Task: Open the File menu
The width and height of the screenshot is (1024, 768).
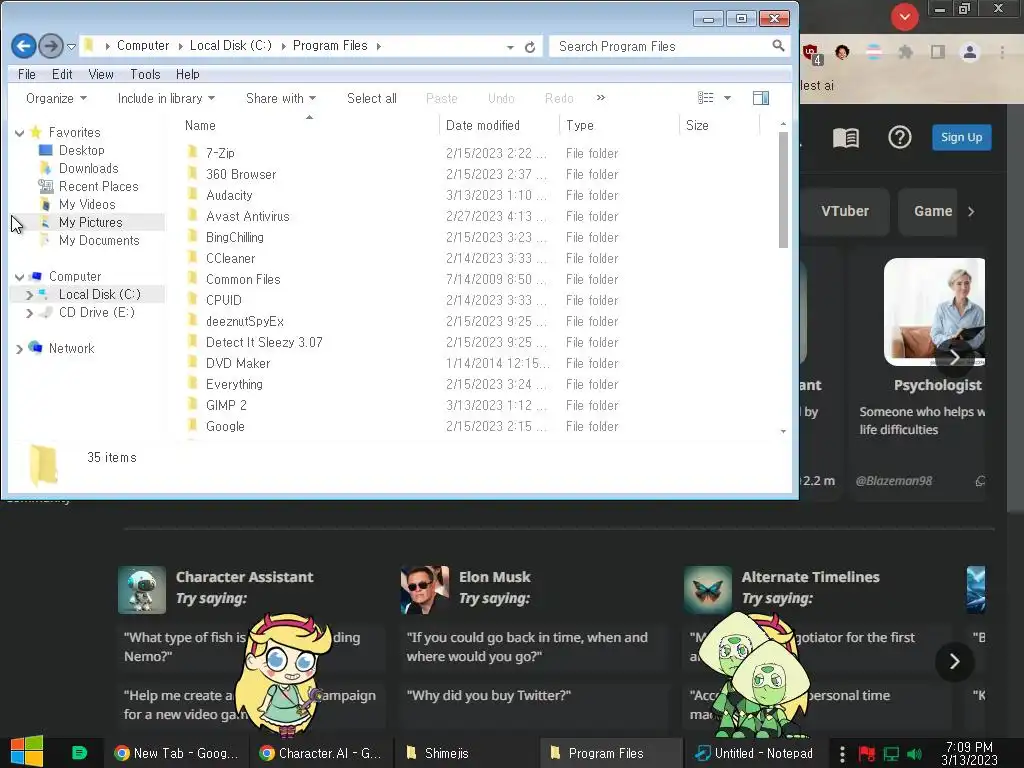Action: (27, 74)
